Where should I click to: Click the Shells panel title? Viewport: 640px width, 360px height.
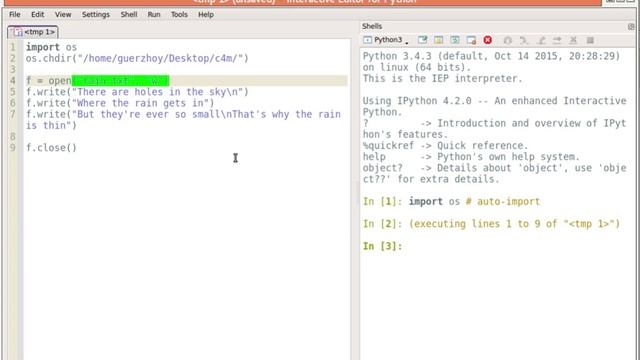pos(372,26)
